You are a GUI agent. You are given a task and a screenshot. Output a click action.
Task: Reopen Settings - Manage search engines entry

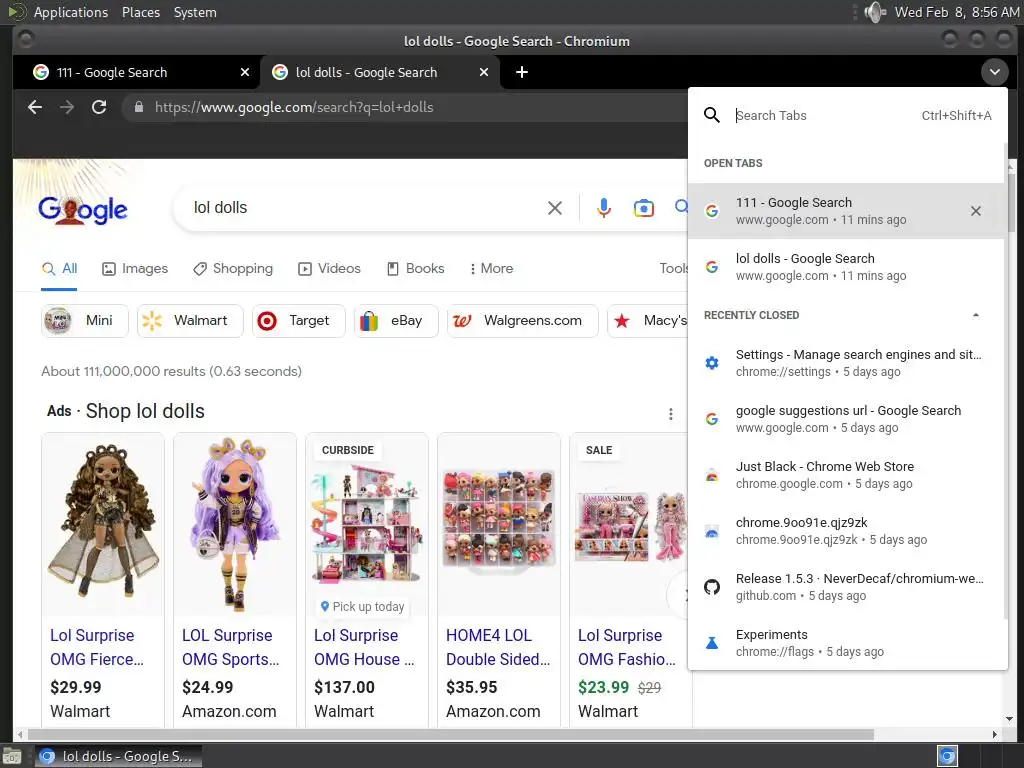(847, 363)
